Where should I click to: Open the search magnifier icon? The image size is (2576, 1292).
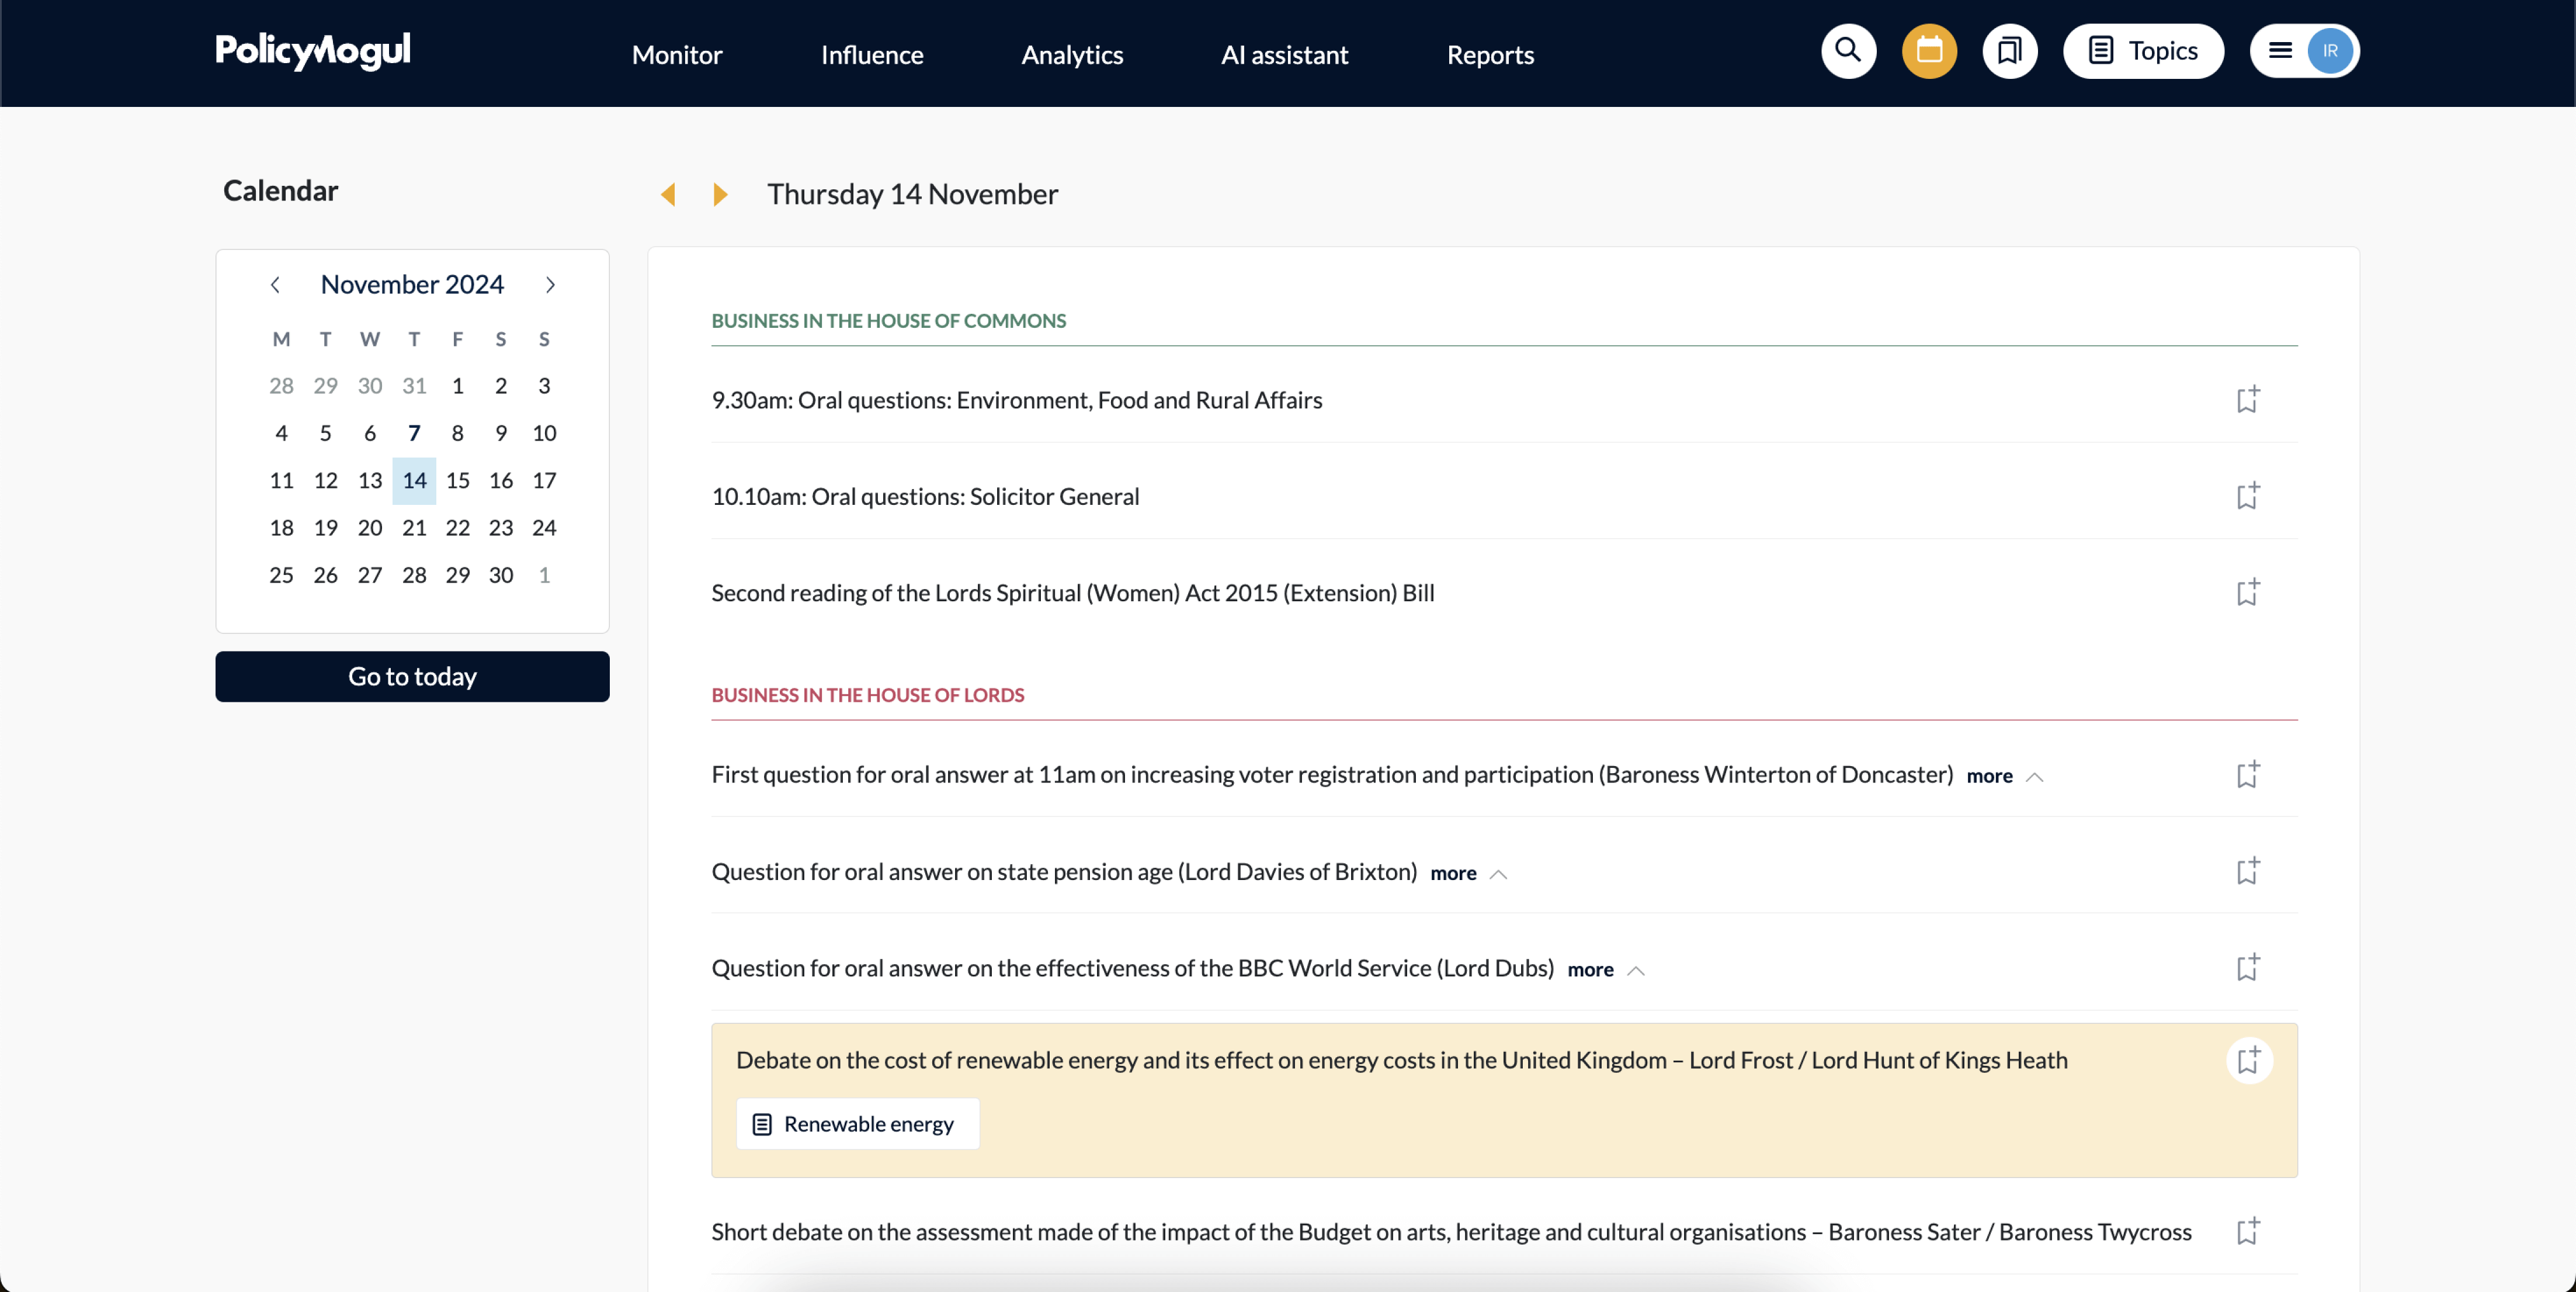pyautogui.click(x=1848, y=51)
